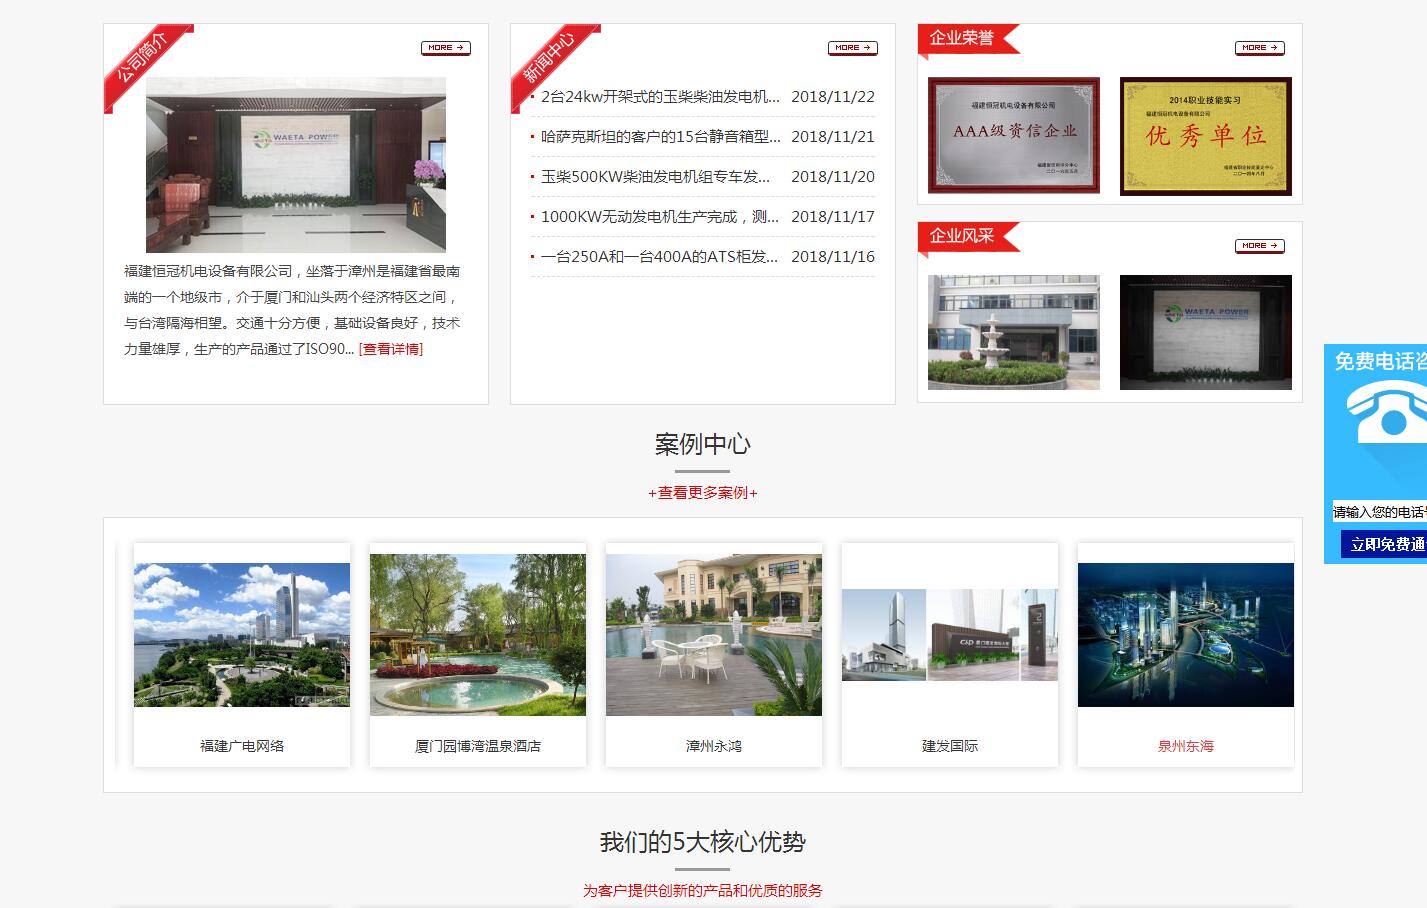View the 优秀单位 gold plaque image

[1205, 135]
